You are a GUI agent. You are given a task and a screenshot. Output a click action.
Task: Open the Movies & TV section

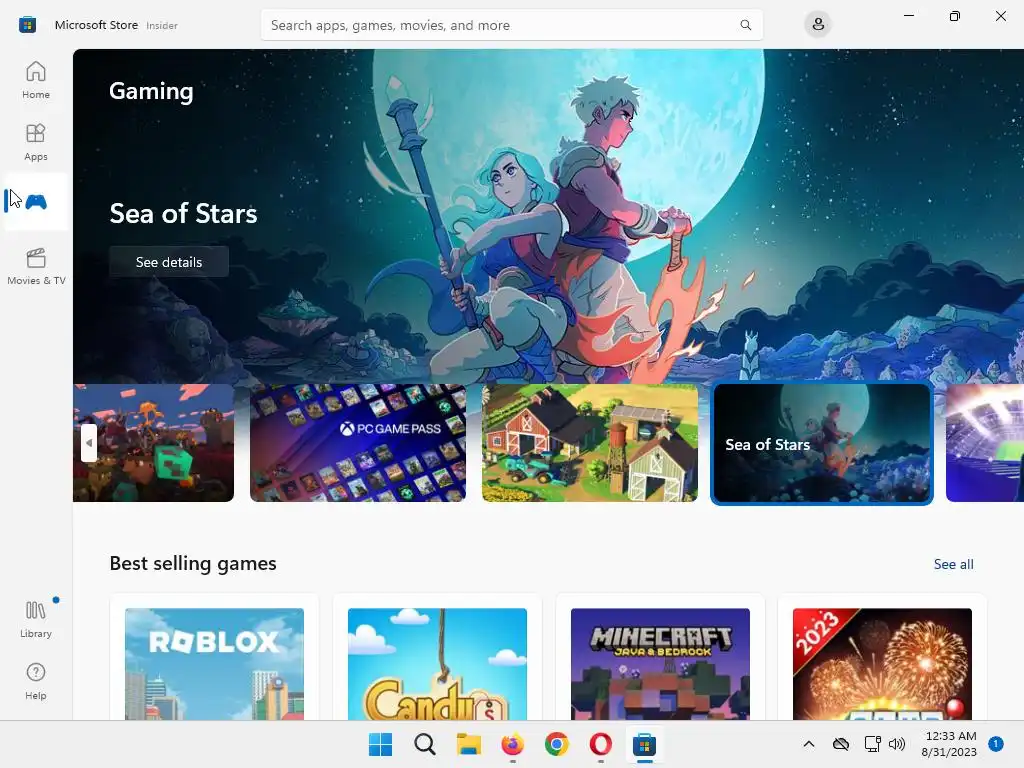pos(36,266)
